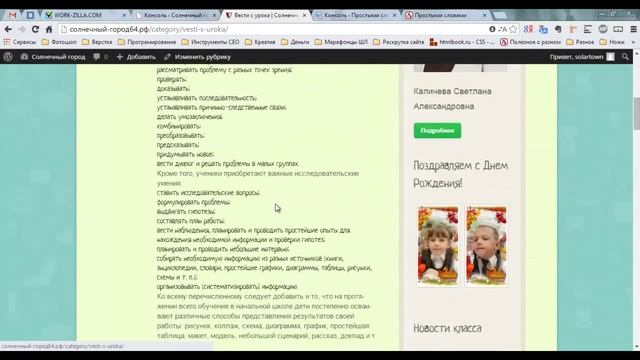Click the name Каличева Светлана Александровна

pos(452,98)
